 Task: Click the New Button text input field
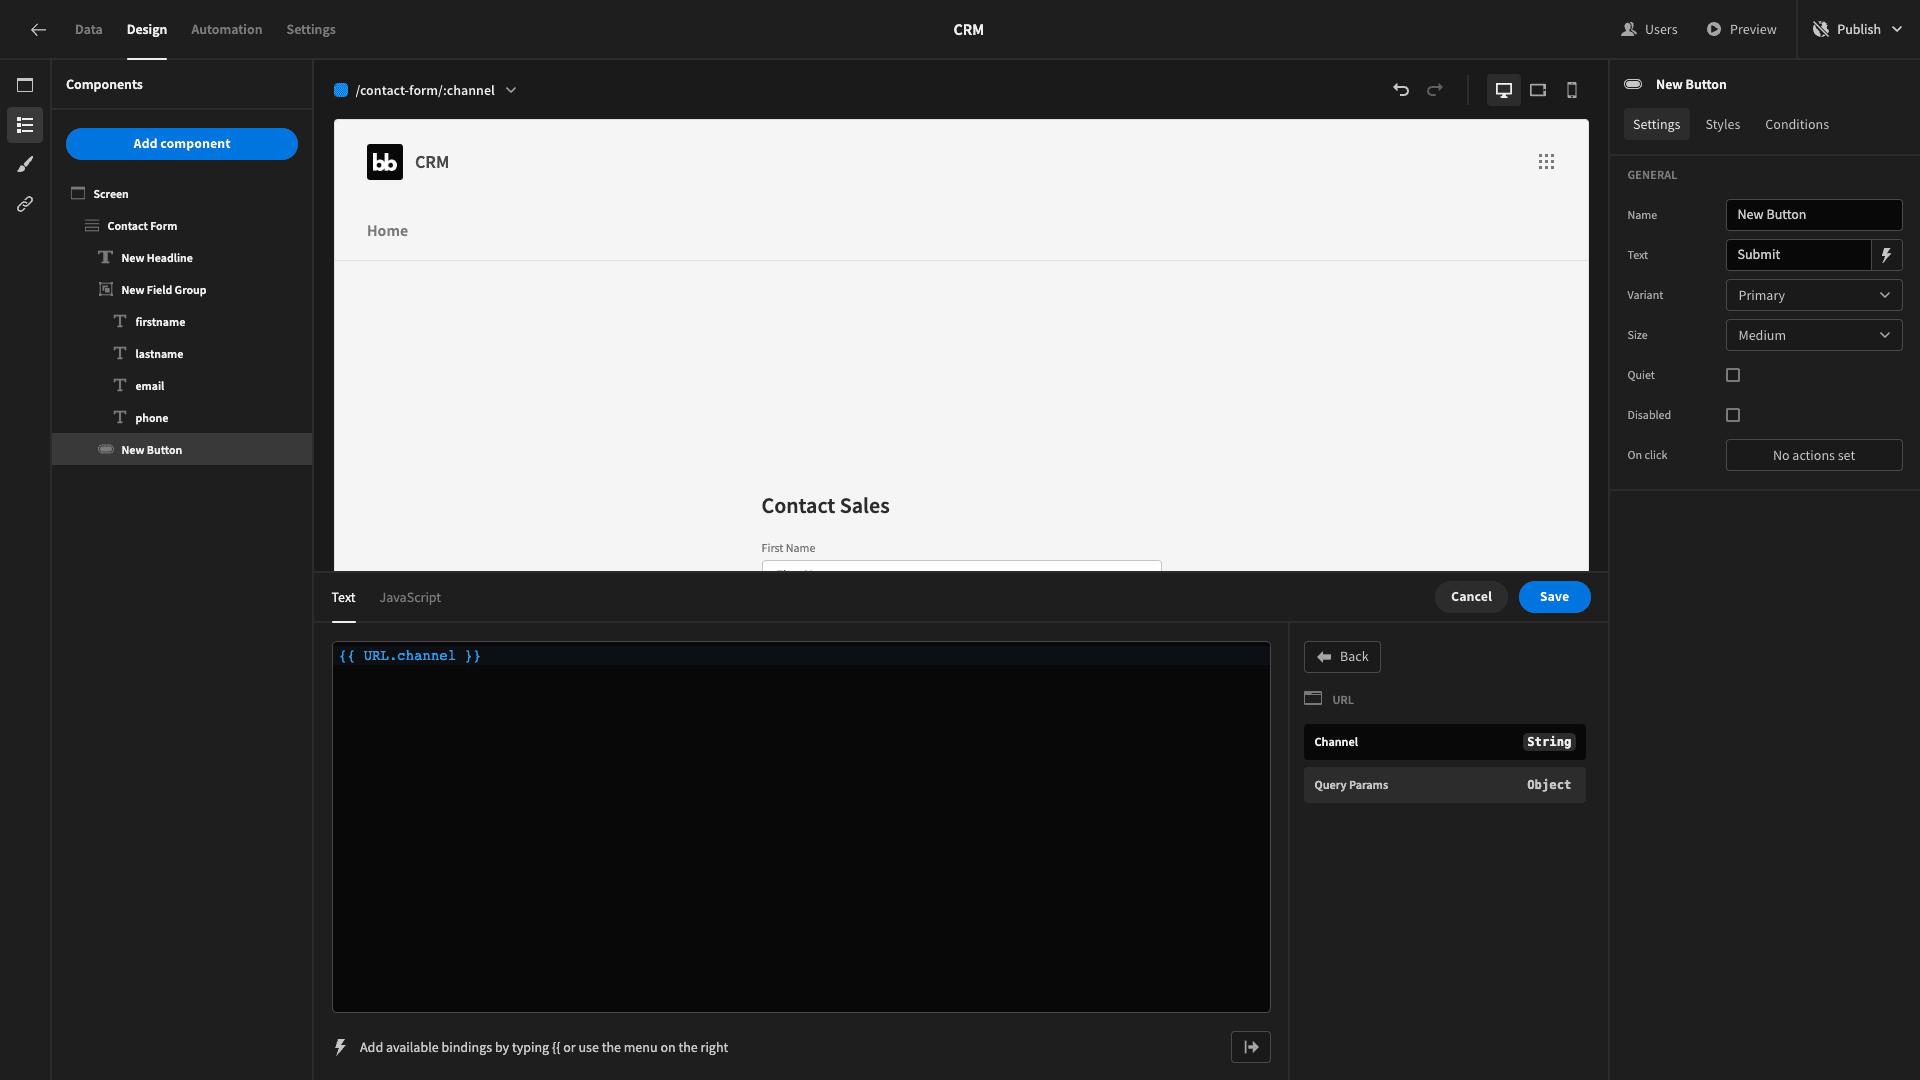[x=1815, y=215]
